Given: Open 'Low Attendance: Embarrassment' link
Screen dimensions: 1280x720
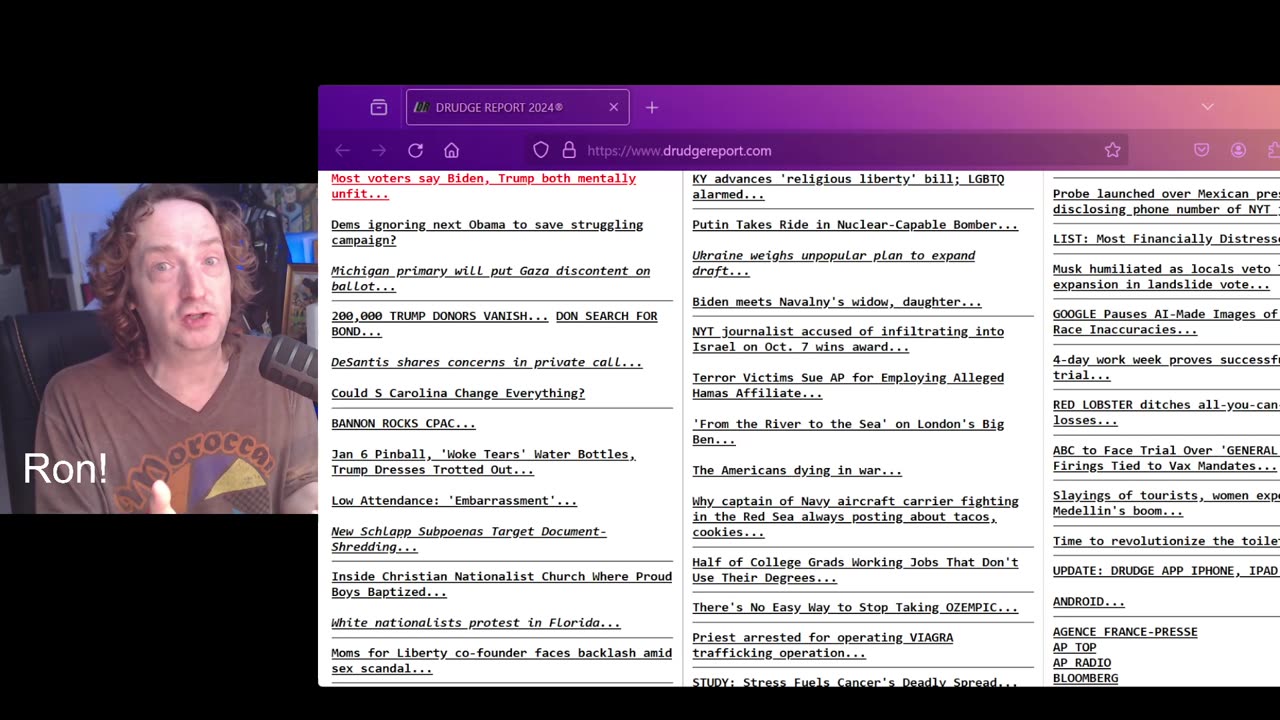Looking at the screenshot, I should [x=454, y=500].
